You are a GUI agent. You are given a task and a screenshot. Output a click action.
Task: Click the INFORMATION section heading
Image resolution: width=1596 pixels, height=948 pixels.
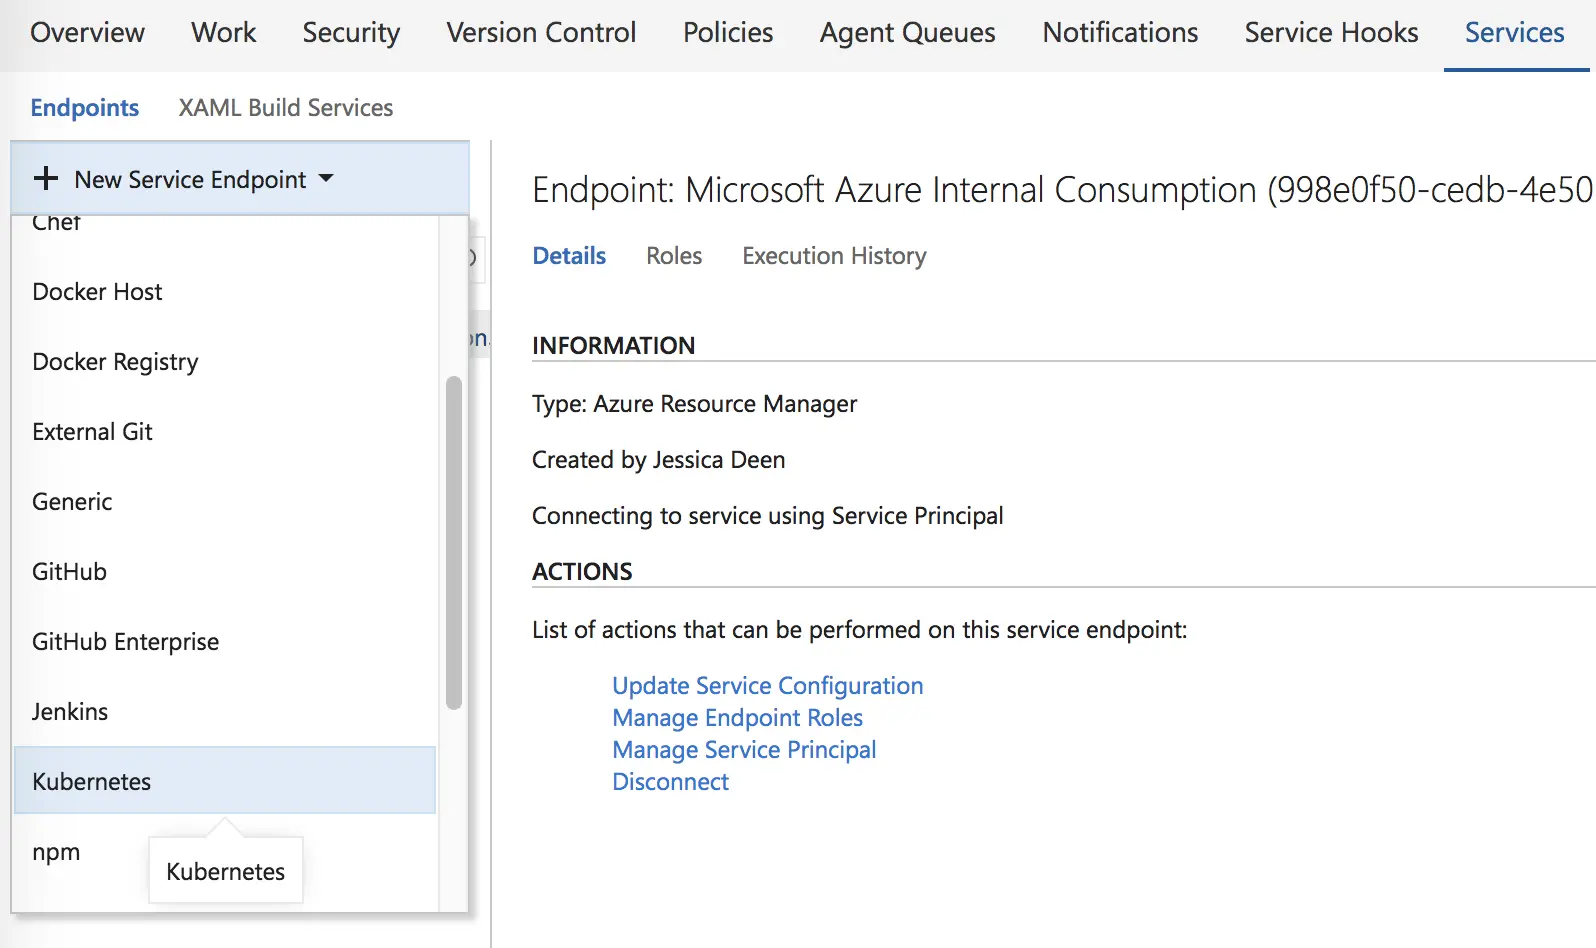(x=613, y=346)
